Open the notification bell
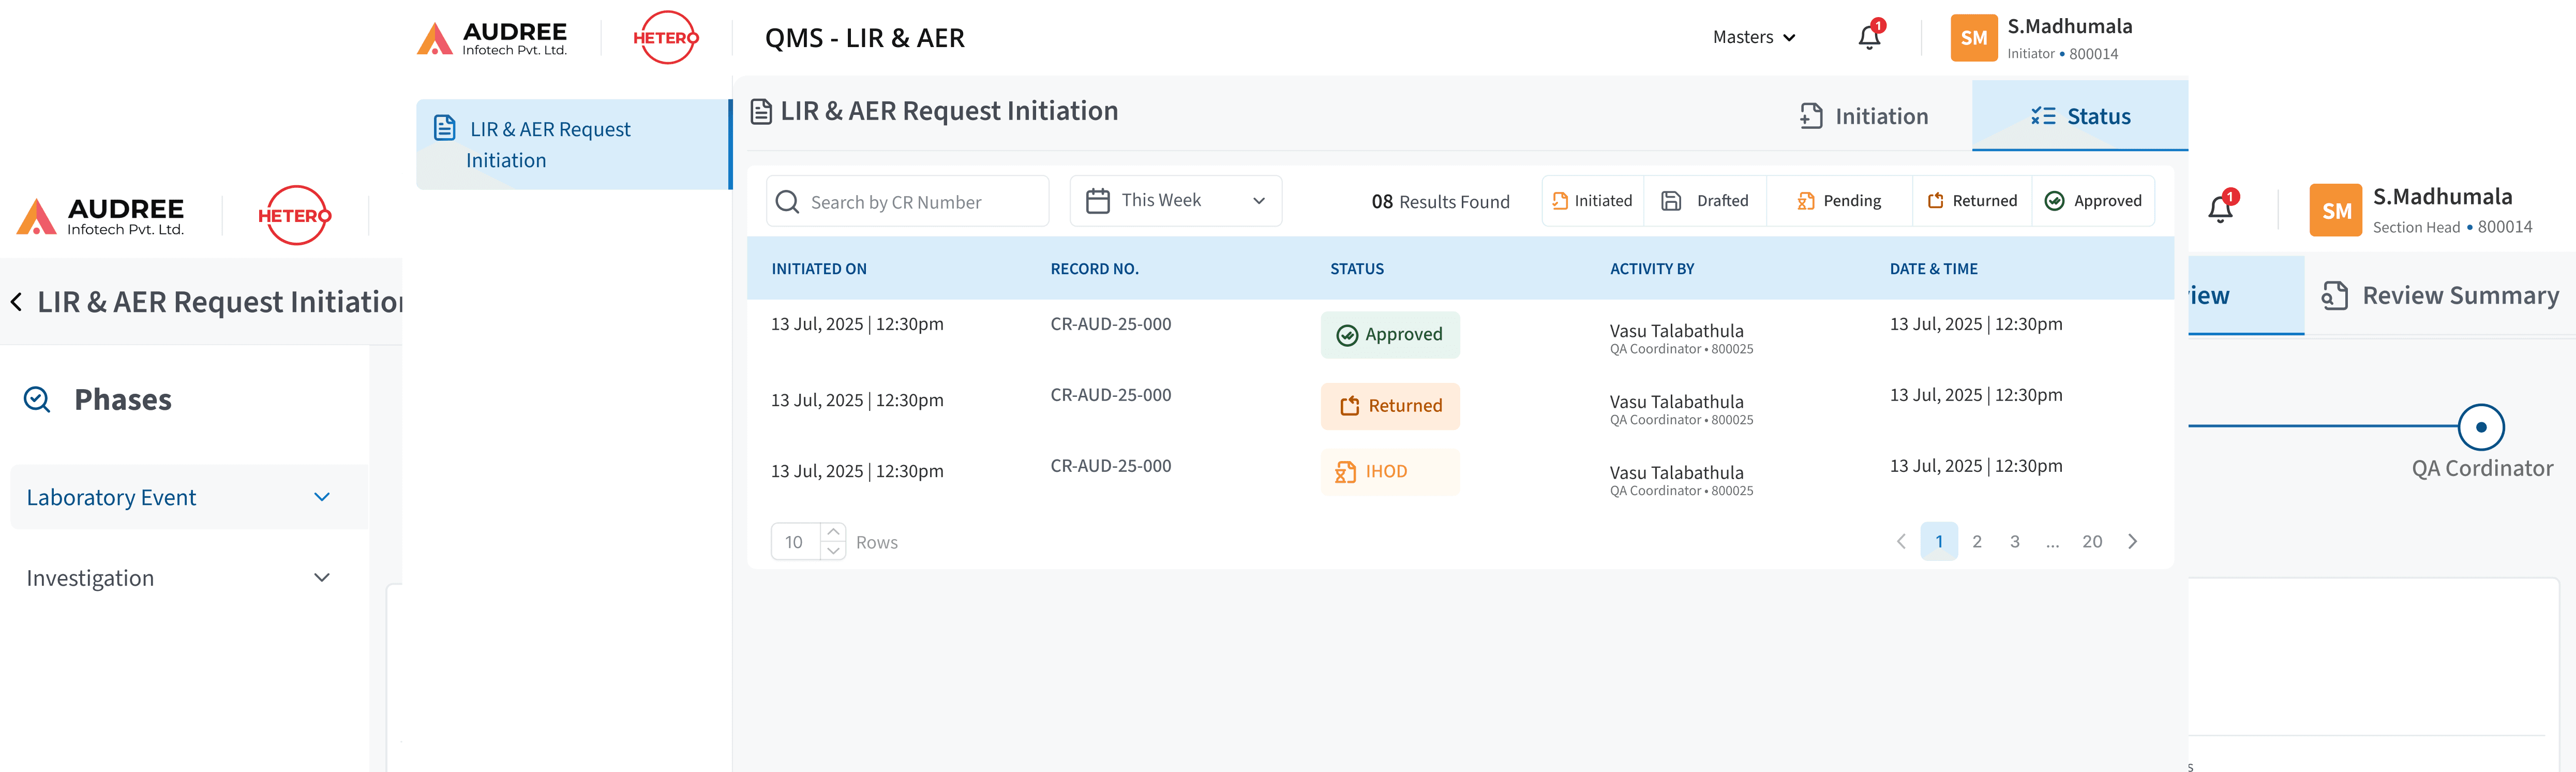2576x772 pixels. coord(1869,37)
